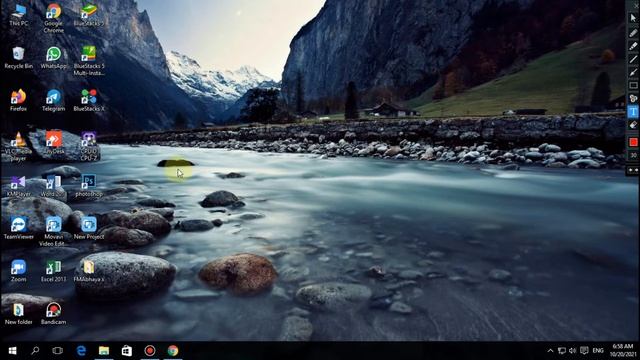Select the highlighter drawing tool
Image resolution: width=640 pixels, height=360 pixels.
point(633,46)
